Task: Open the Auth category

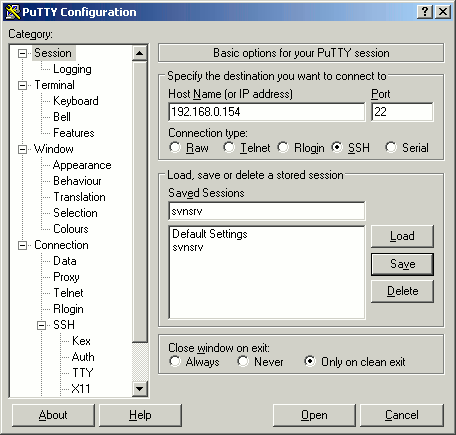Action: coord(83,357)
